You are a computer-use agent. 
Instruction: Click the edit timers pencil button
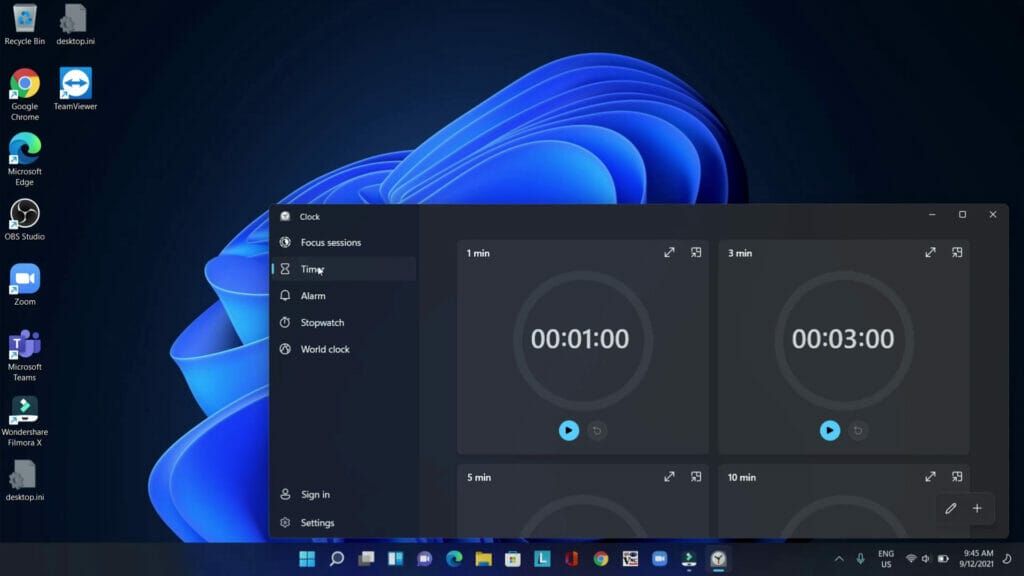pos(950,508)
